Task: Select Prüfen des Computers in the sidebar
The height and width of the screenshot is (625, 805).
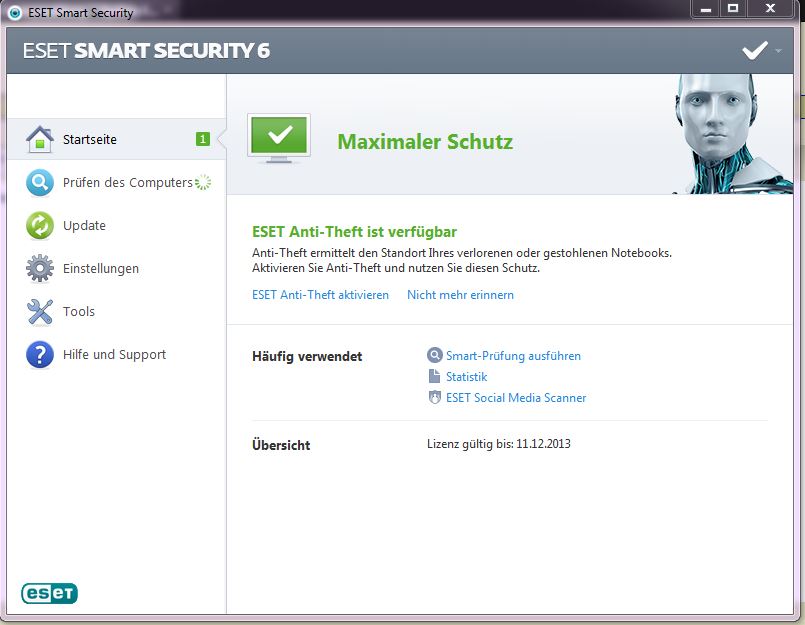Action: pos(127,183)
